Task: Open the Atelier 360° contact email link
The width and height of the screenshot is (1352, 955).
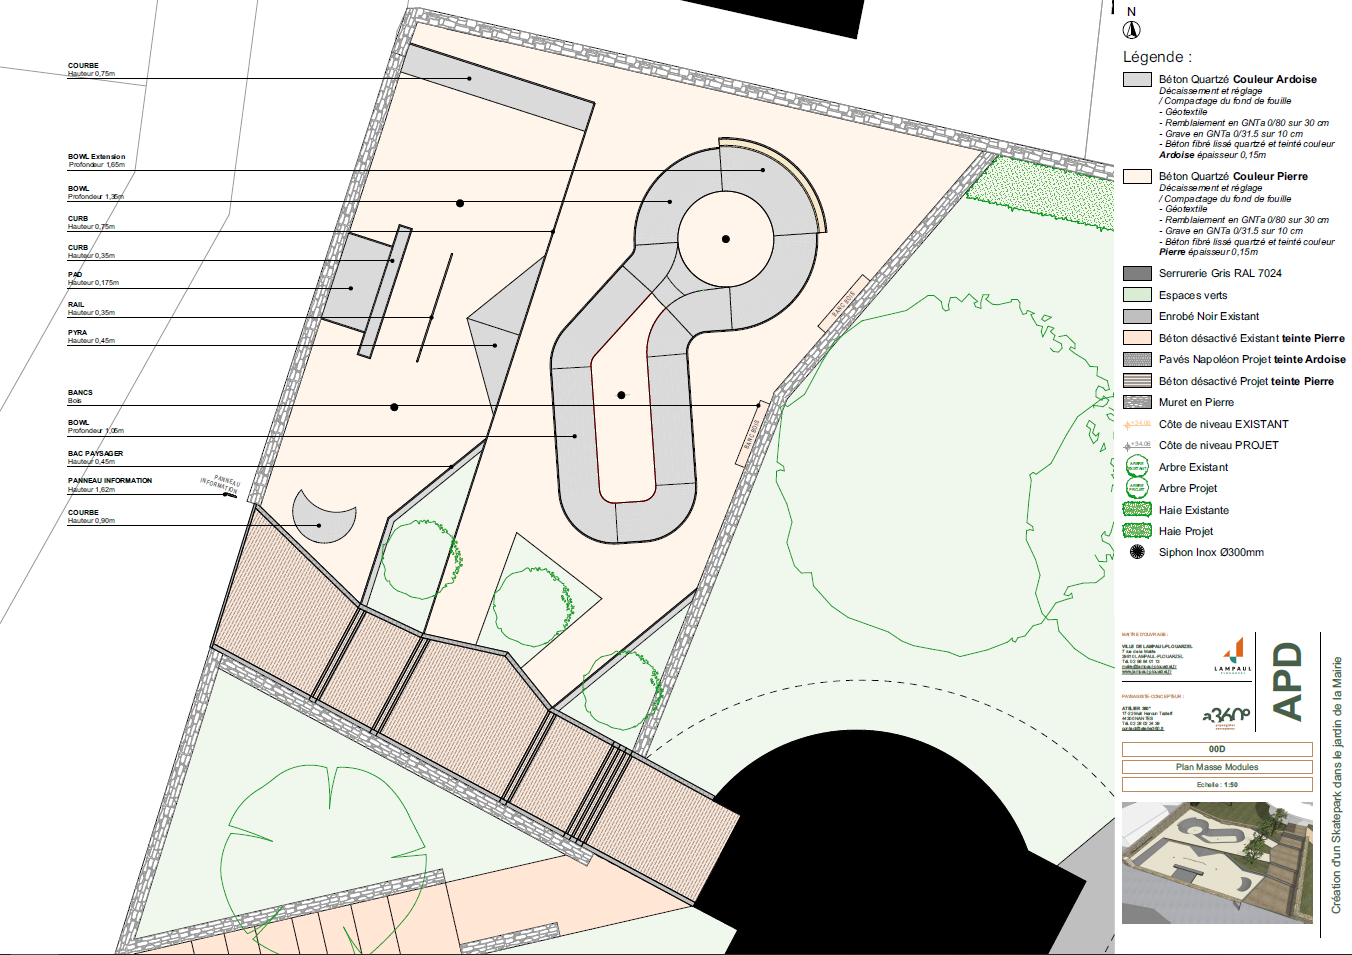Action: click(x=1143, y=729)
